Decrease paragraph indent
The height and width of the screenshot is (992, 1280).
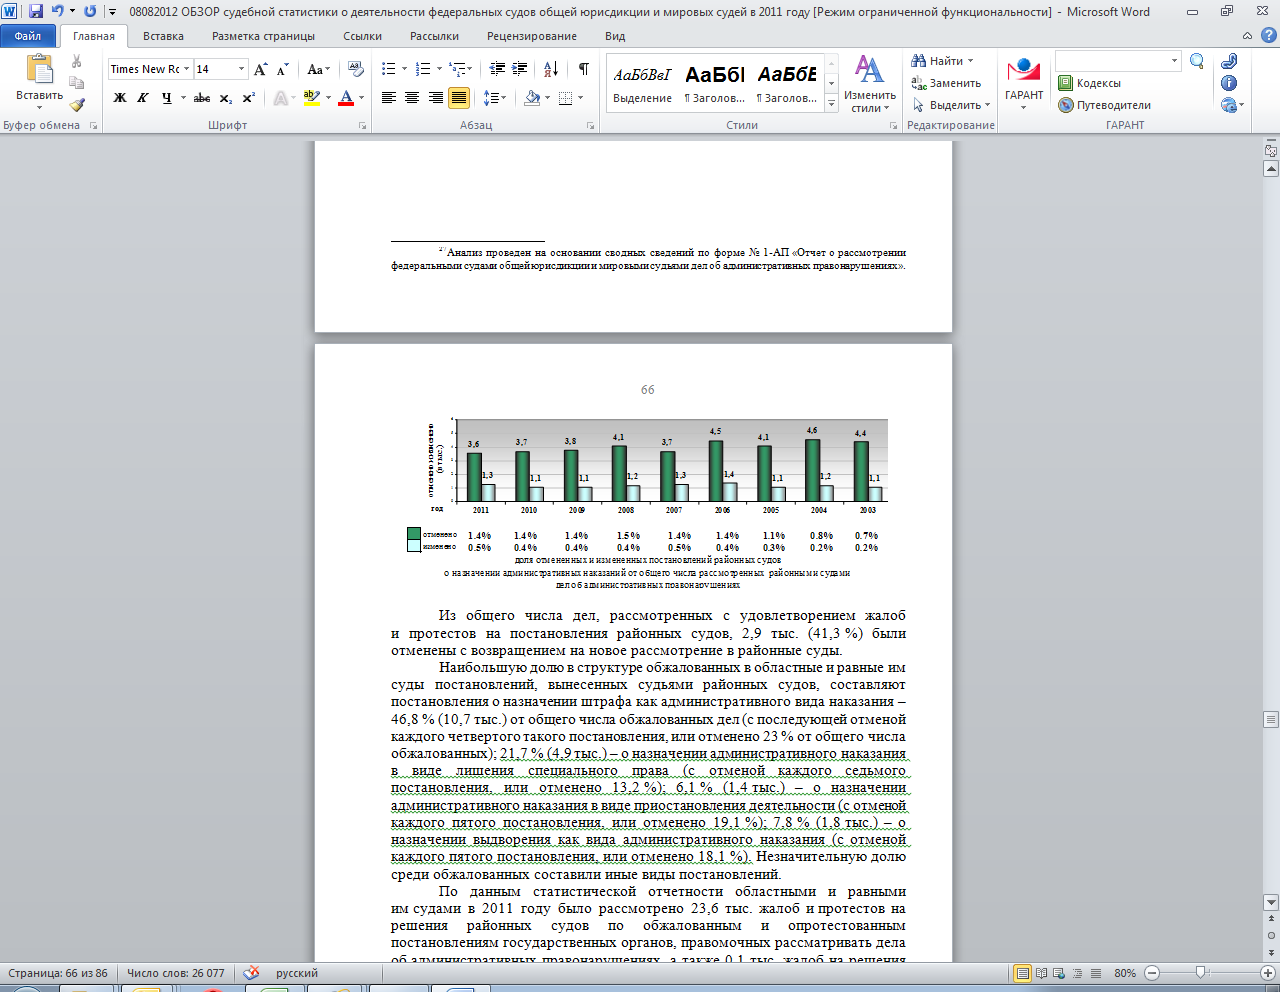click(497, 69)
